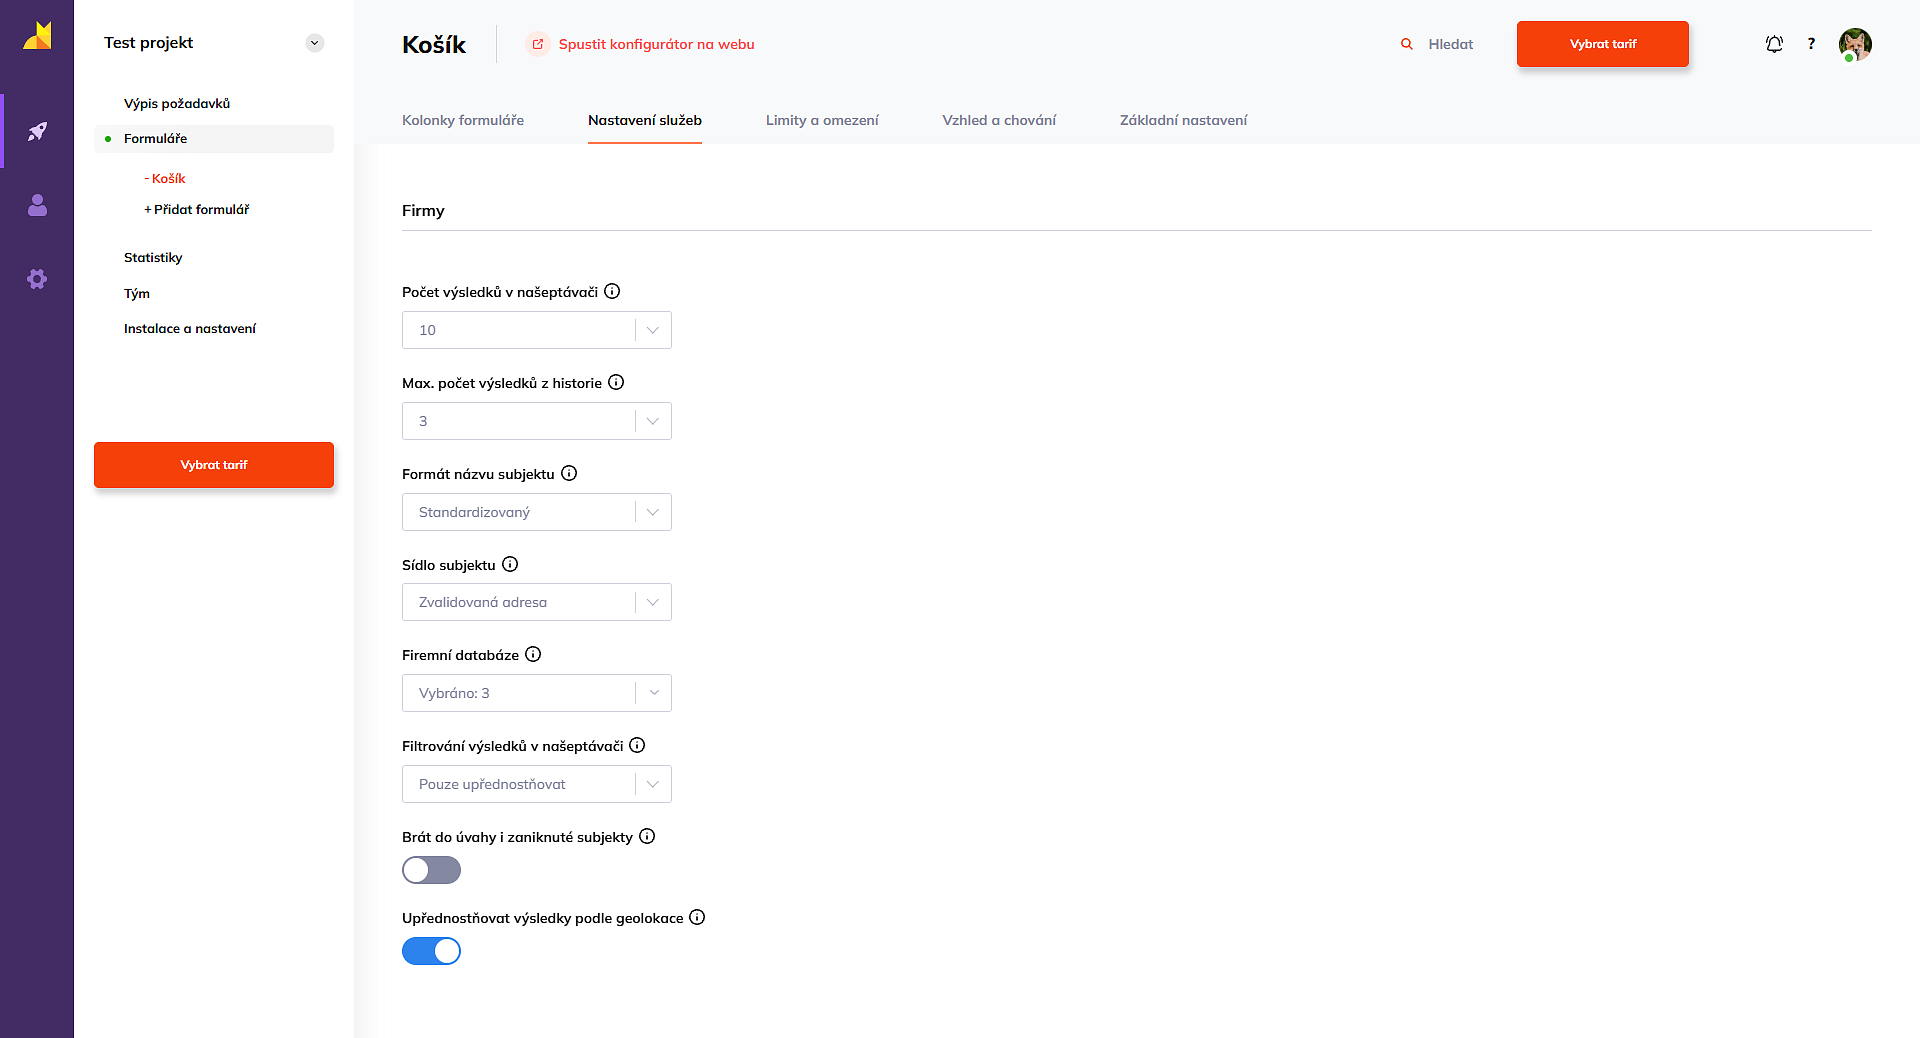
Task: Open the 'Formát názvu subjektu' dropdown
Action: 536,512
